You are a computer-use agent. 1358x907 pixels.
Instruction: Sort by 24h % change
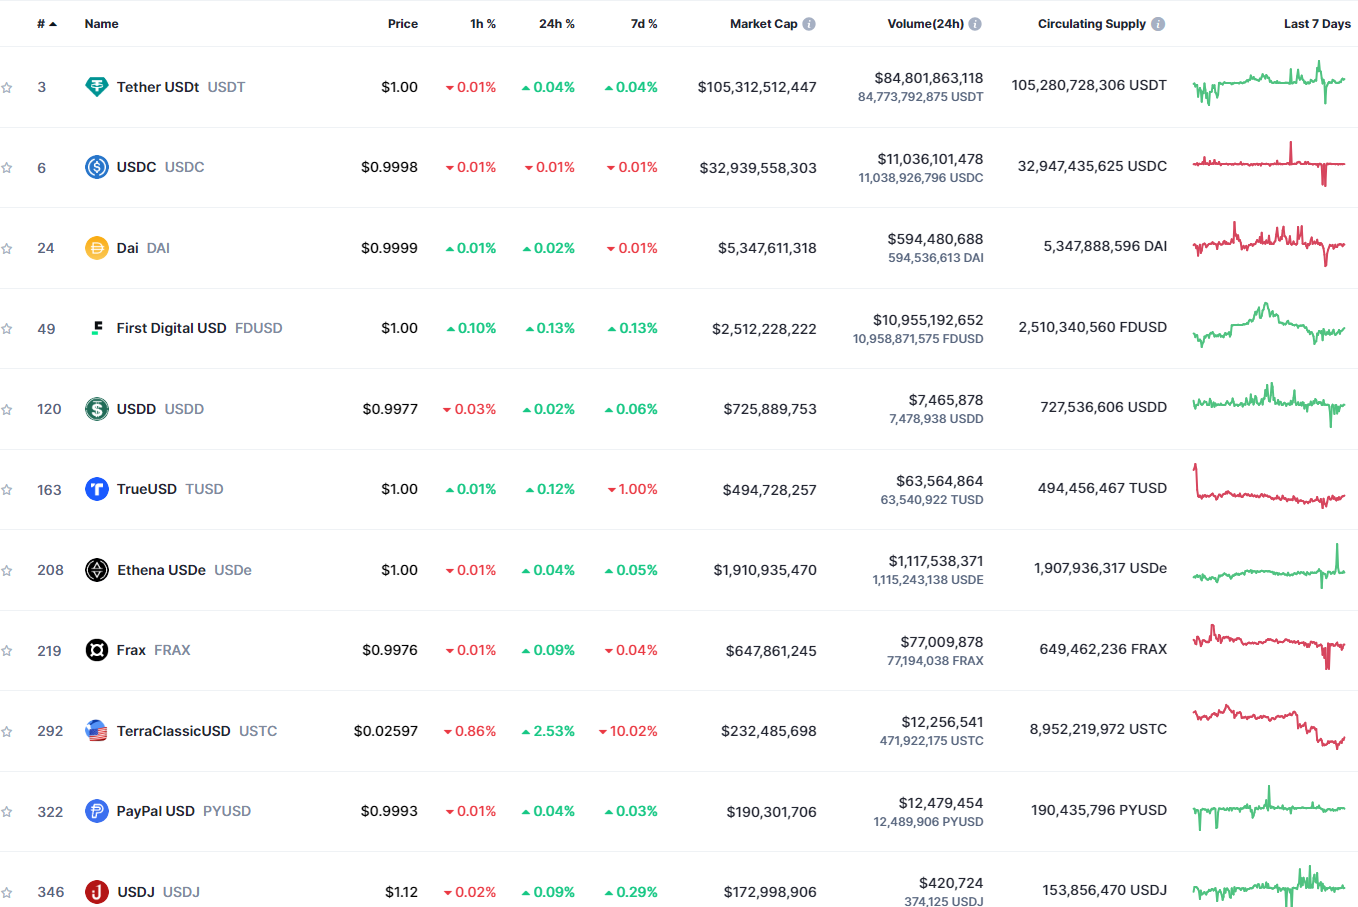(557, 24)
